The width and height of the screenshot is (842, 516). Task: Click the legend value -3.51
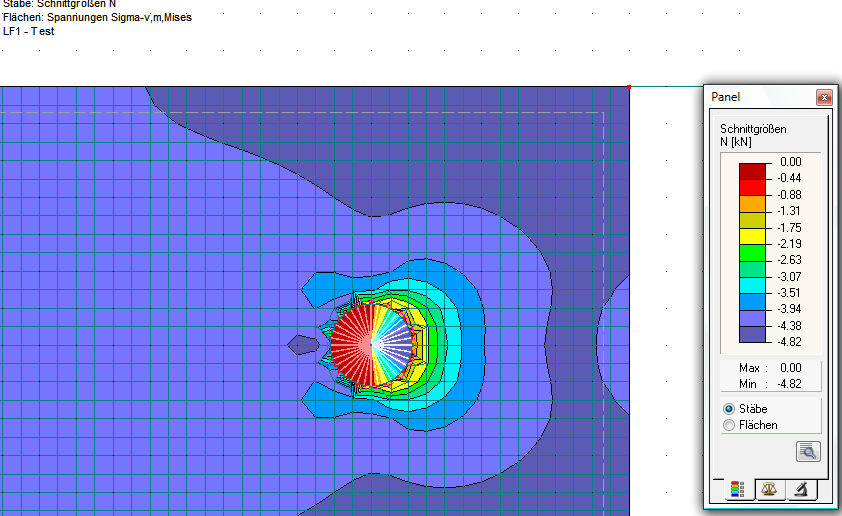point(789,293)
